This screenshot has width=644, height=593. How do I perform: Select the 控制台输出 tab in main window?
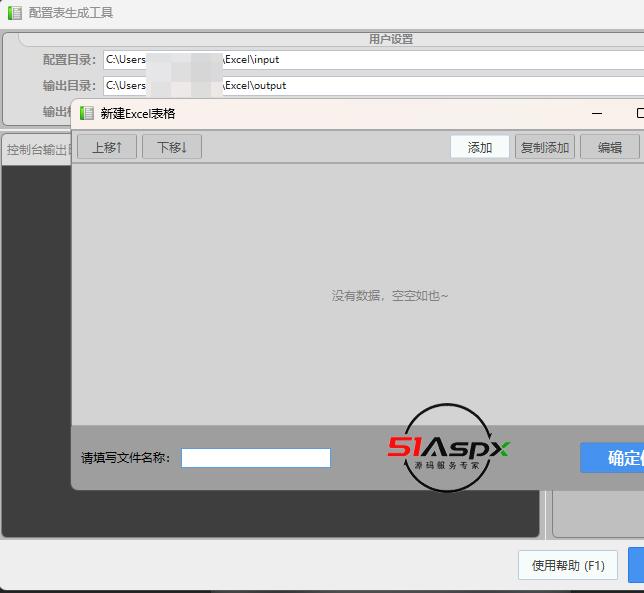(x=38, y=149)
